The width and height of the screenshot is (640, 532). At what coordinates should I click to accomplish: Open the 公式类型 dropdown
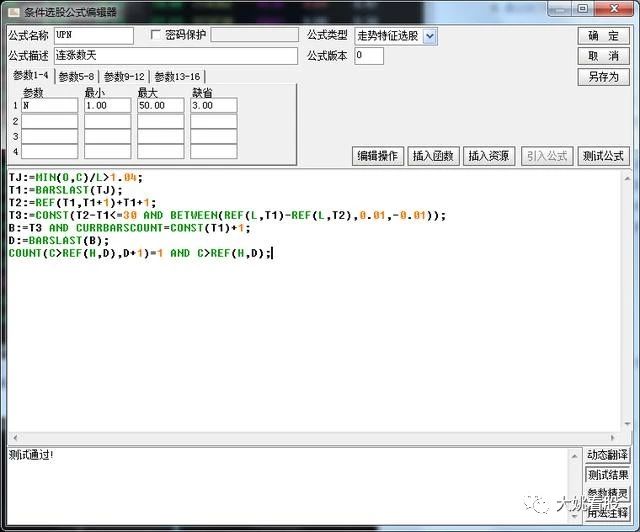click(x=430, y=36)
